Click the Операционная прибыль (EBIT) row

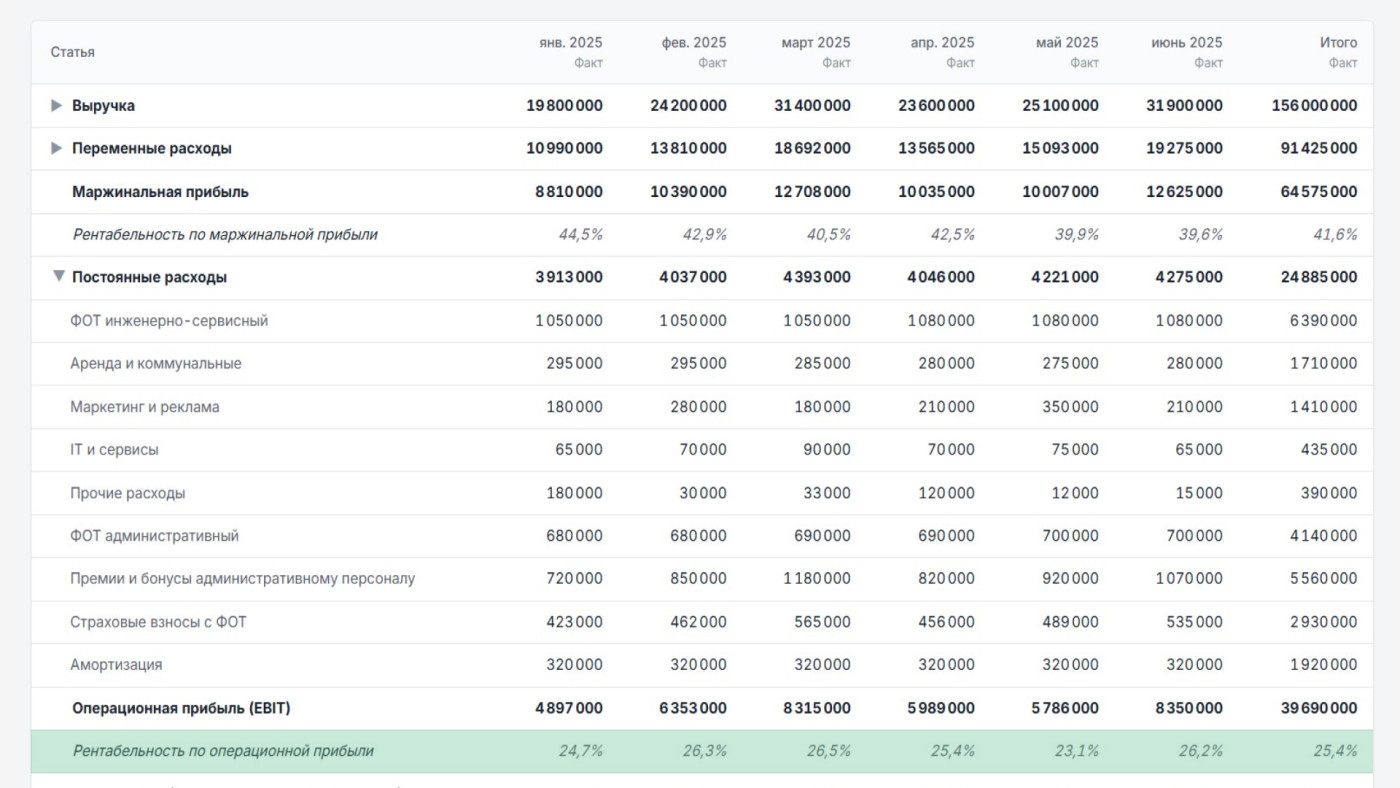pos(702,708)
